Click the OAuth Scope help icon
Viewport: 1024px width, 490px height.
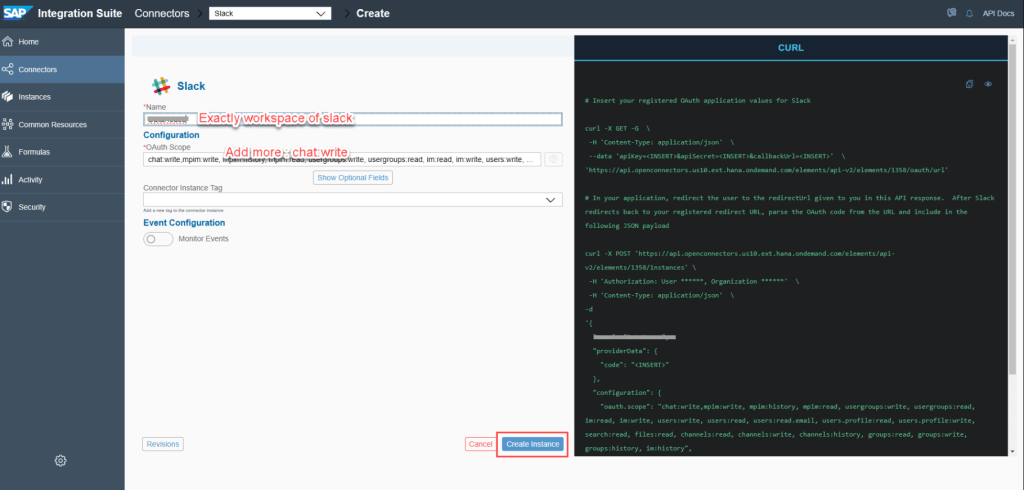point(553,159)
